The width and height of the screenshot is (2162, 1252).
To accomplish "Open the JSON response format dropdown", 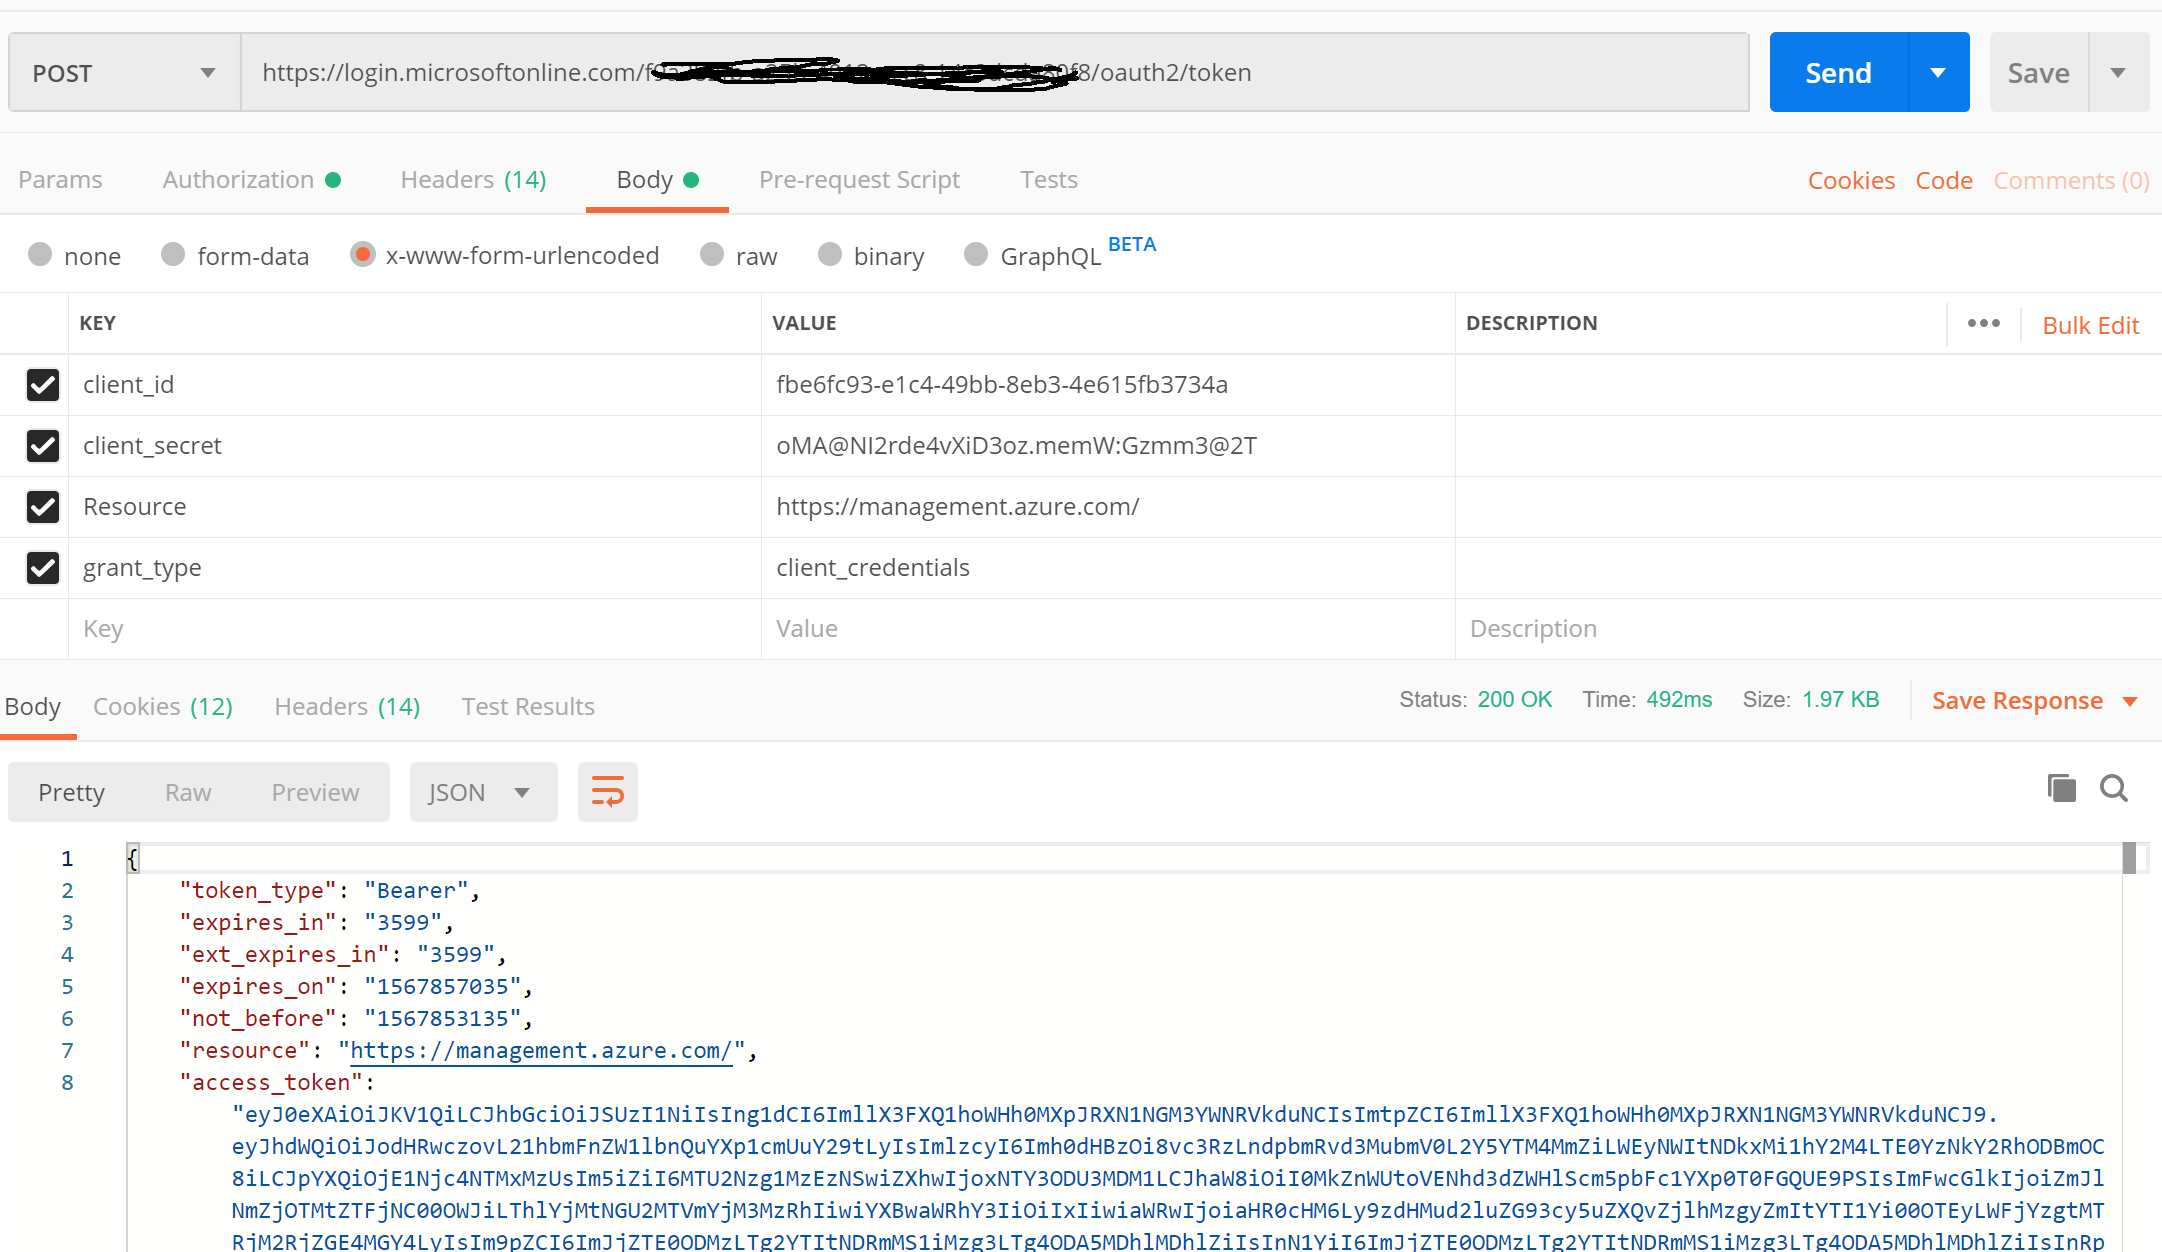I will click(483, 791).
